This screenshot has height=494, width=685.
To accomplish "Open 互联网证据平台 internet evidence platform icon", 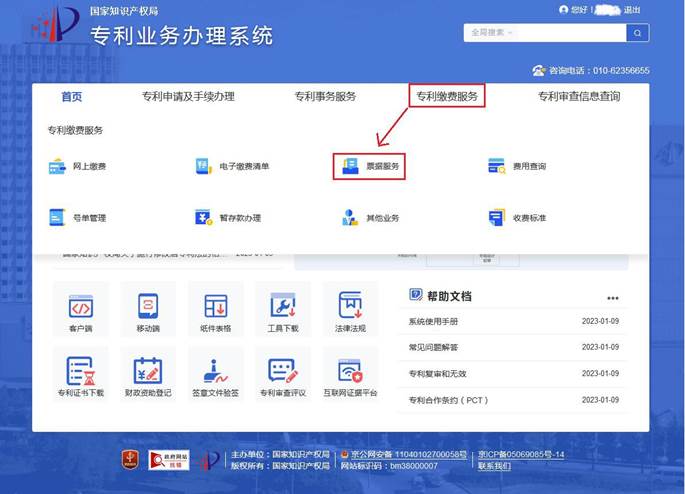I will 350,371.
